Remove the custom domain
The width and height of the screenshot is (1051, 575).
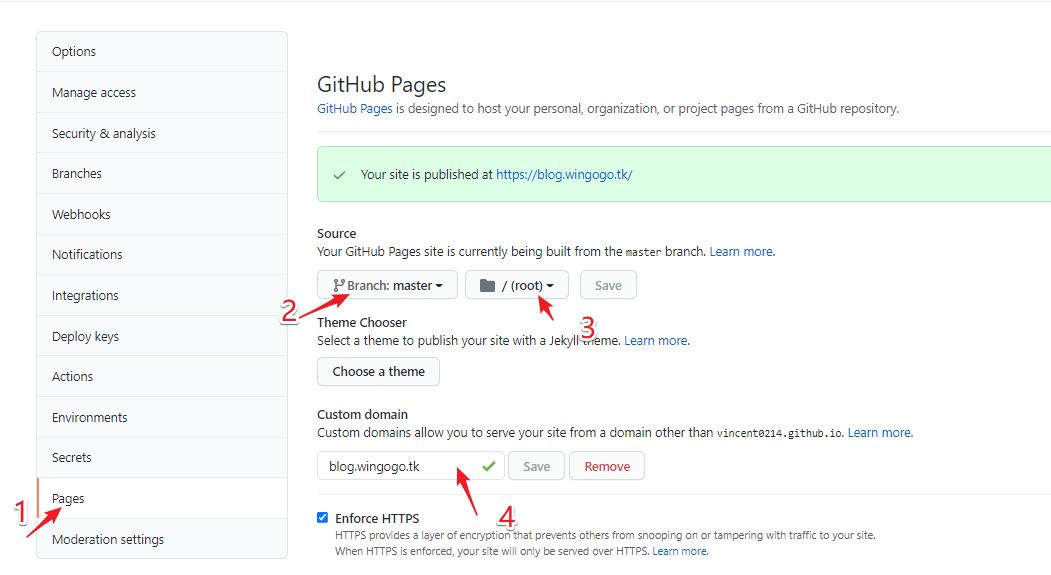(x=607, y=466)
